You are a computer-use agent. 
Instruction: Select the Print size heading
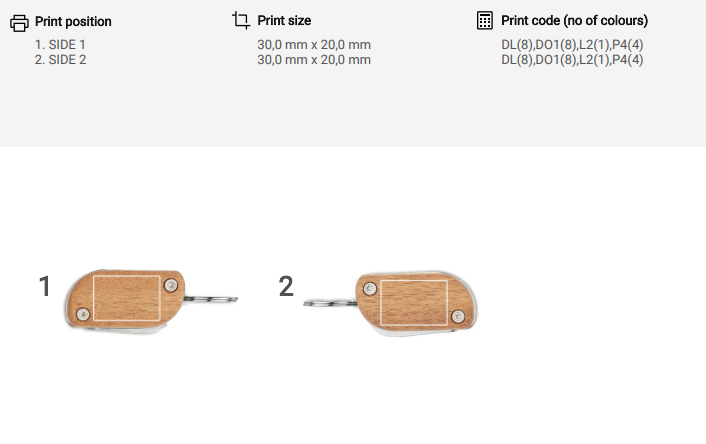point(284,20)
